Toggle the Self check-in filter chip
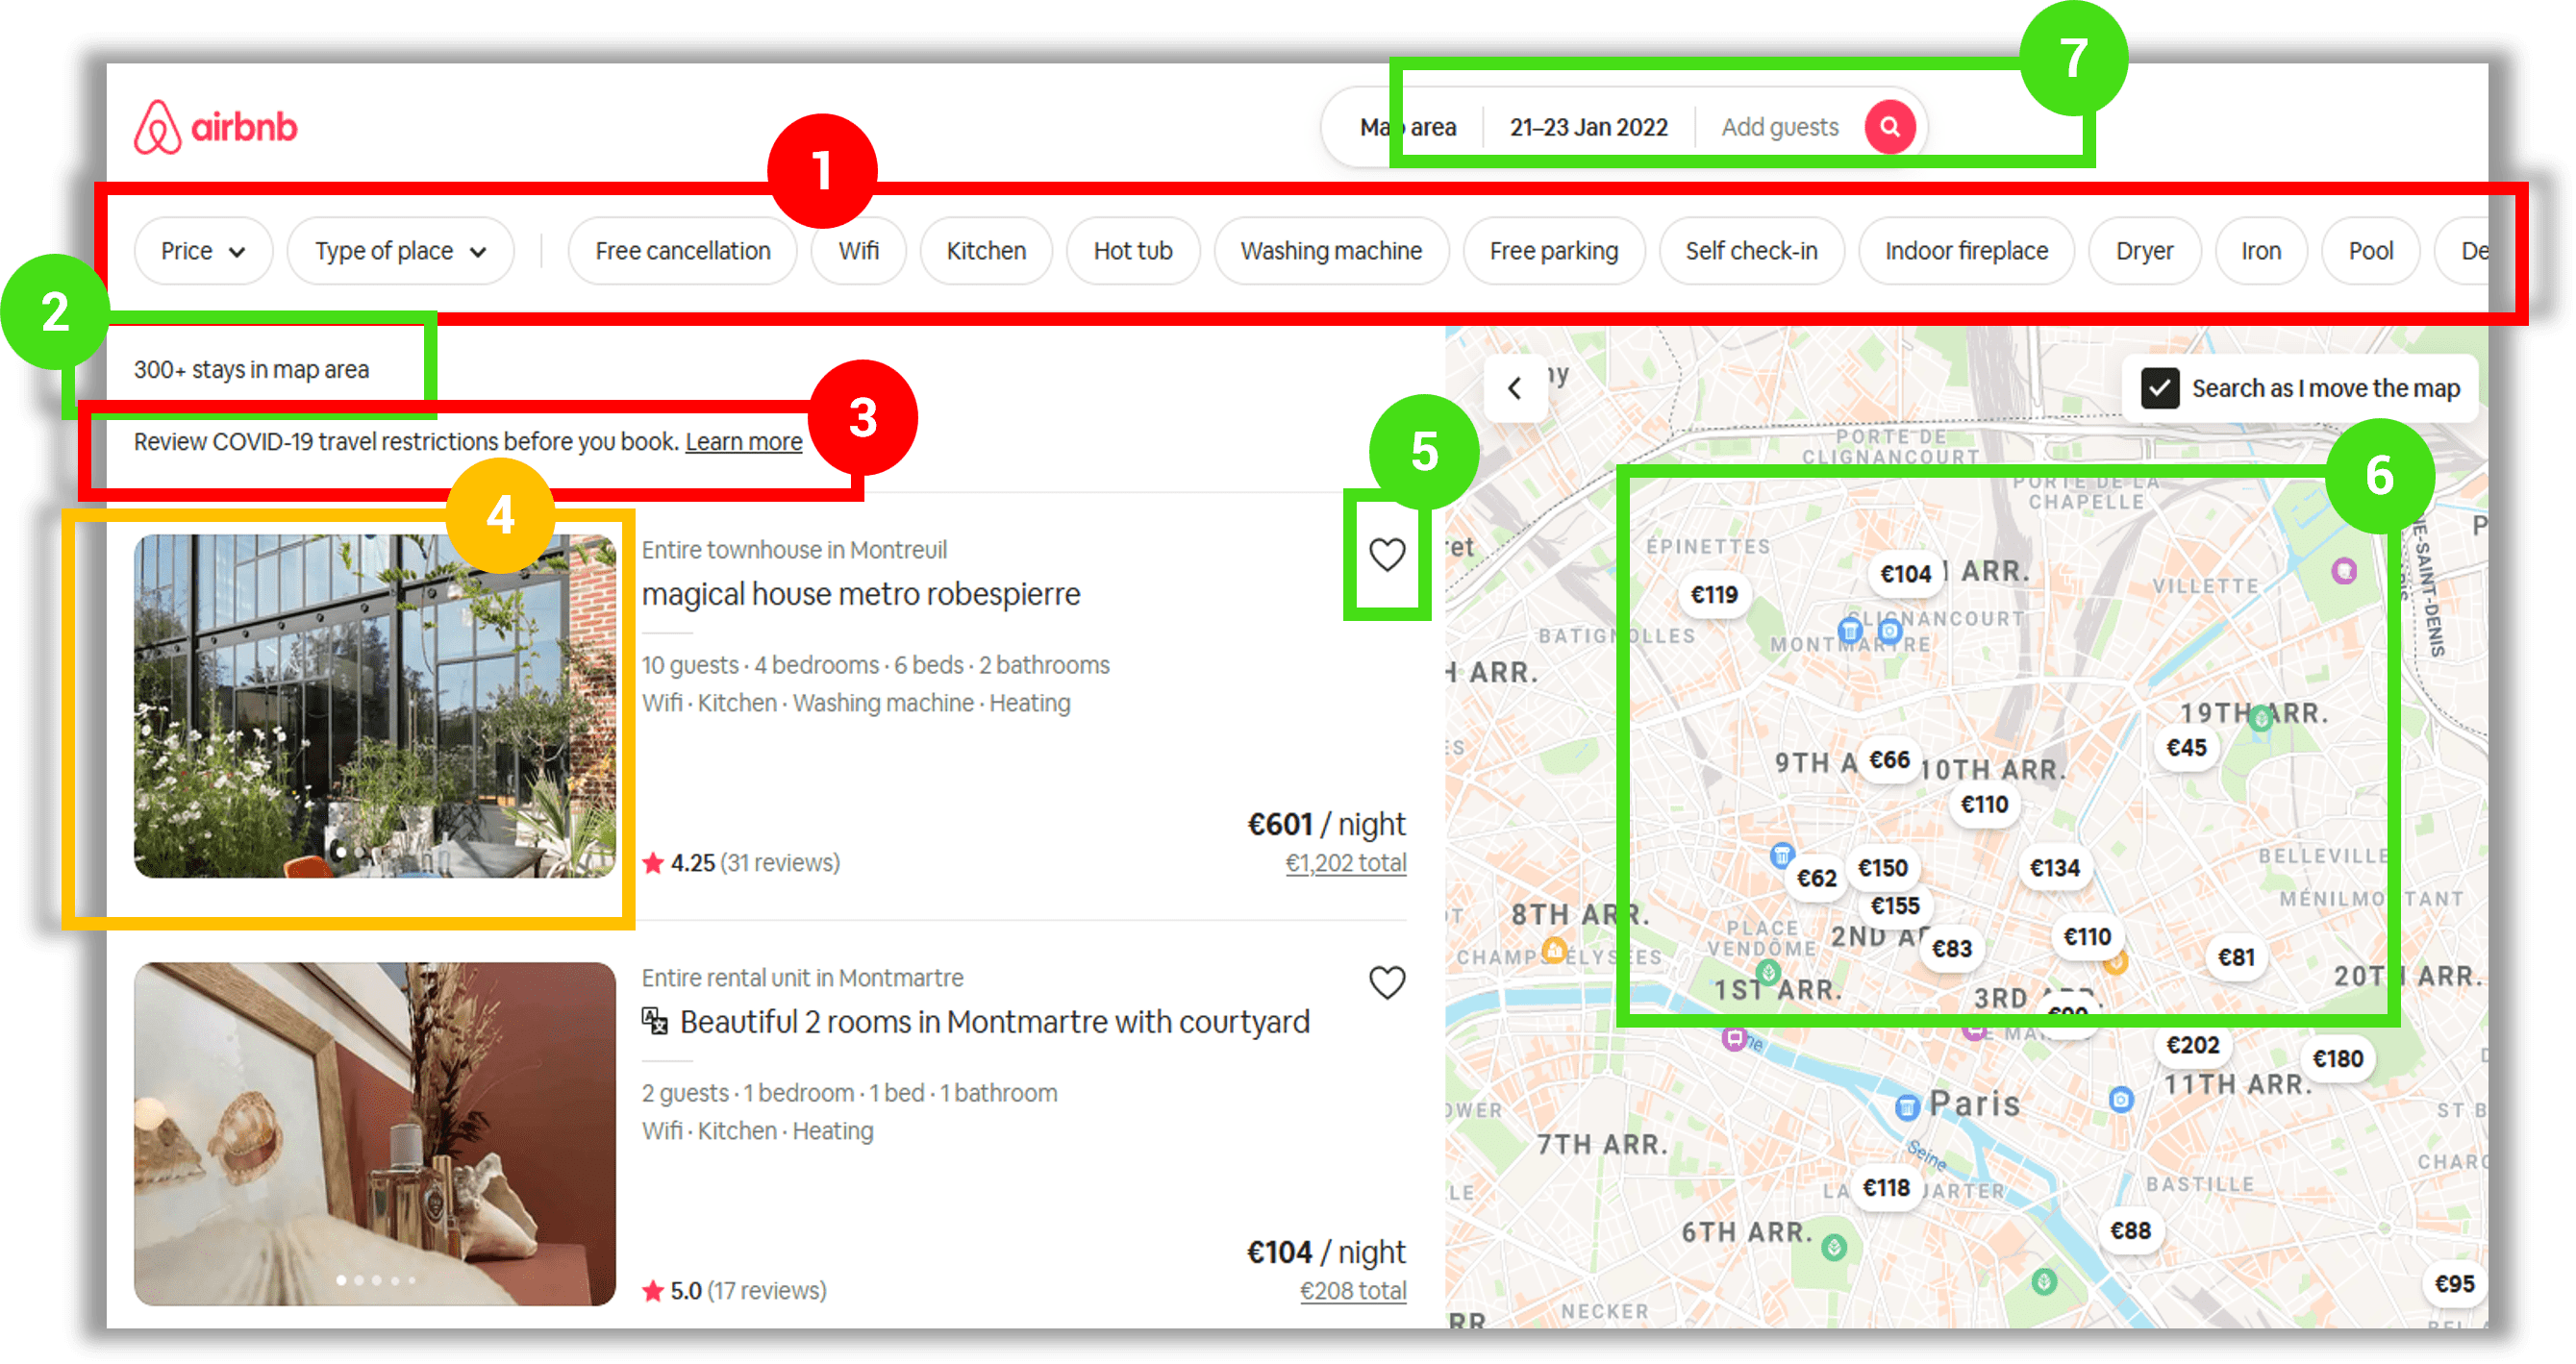The height and width of the screenshot is (1364, 2576). [x=1751, y=251]
